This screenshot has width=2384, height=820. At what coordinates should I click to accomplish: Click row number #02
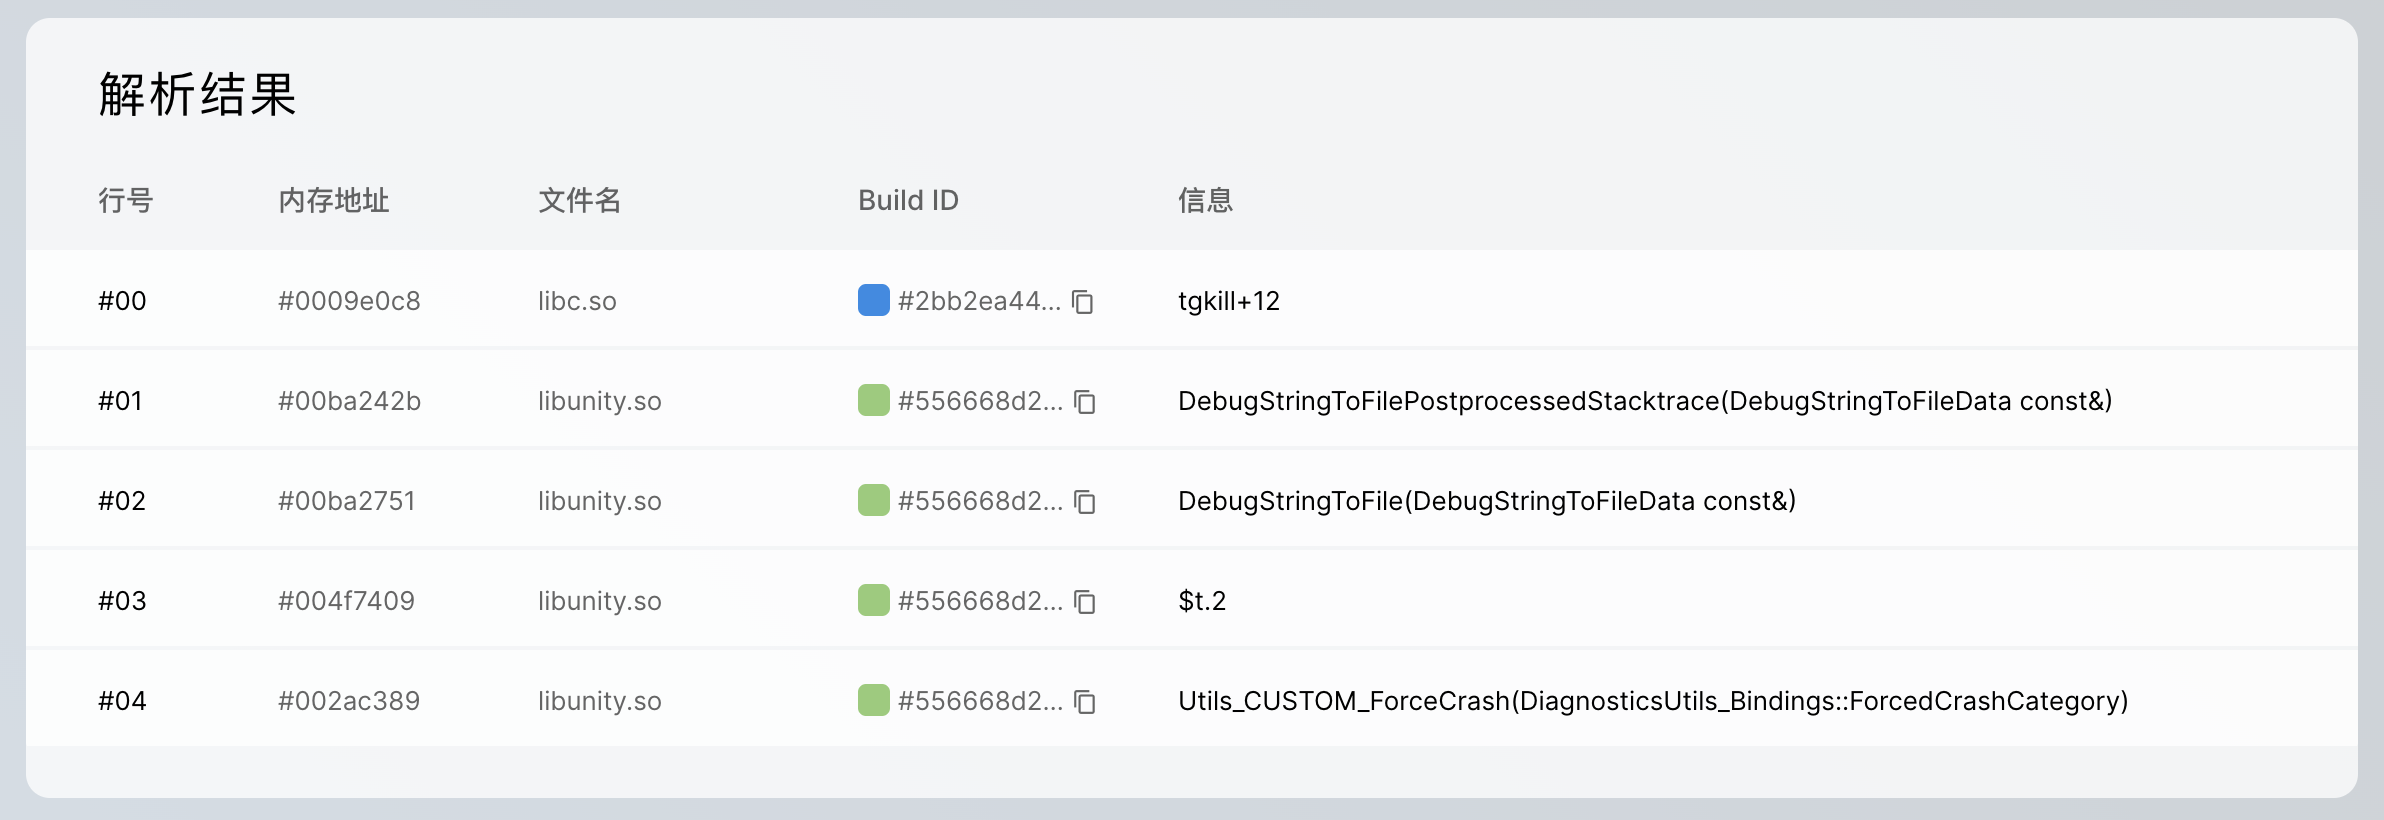coord(122,501)
